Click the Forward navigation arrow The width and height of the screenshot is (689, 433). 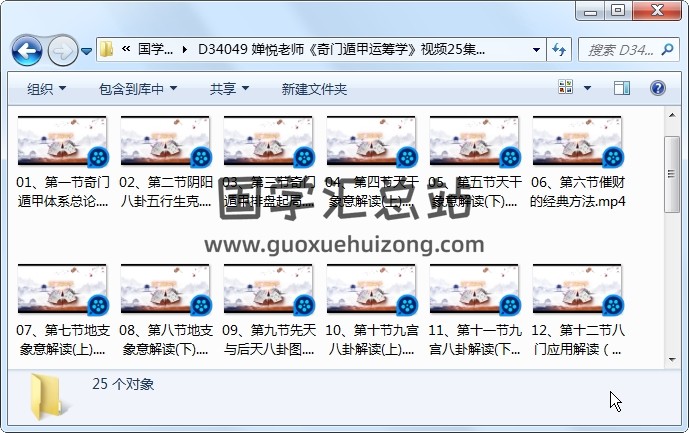[x=62, y=51]
